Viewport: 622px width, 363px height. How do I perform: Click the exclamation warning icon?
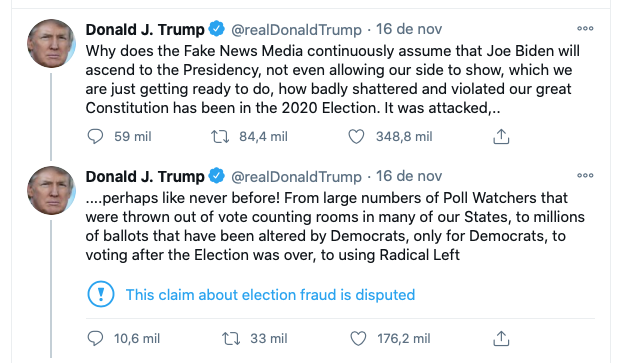point(101,294)
